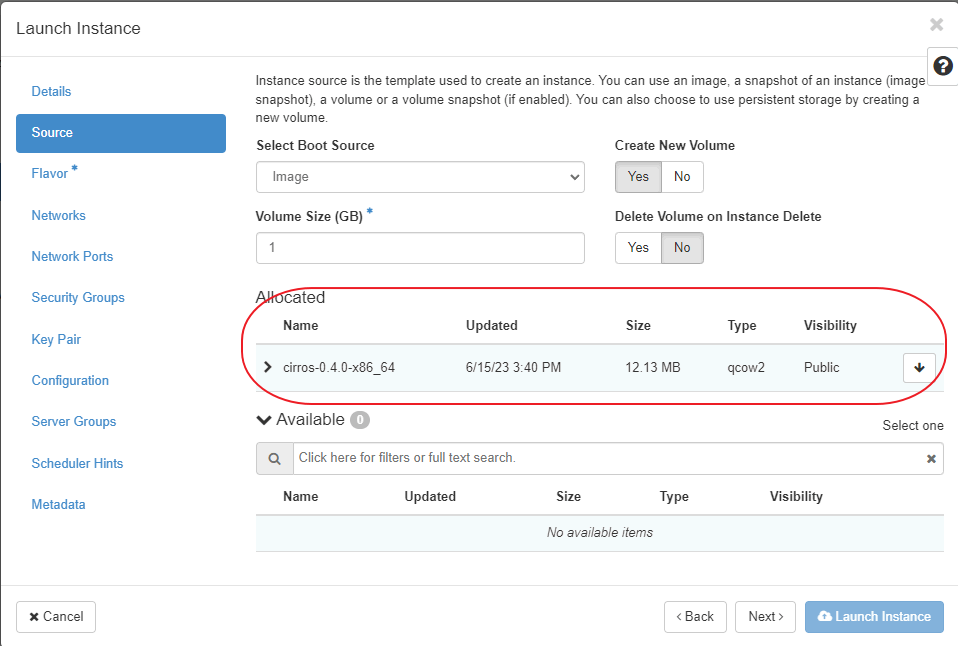Expand cirros-0.4.0-x86_64 row details
Viewport: 958px width, 646px height.
[x=267, y=367]
